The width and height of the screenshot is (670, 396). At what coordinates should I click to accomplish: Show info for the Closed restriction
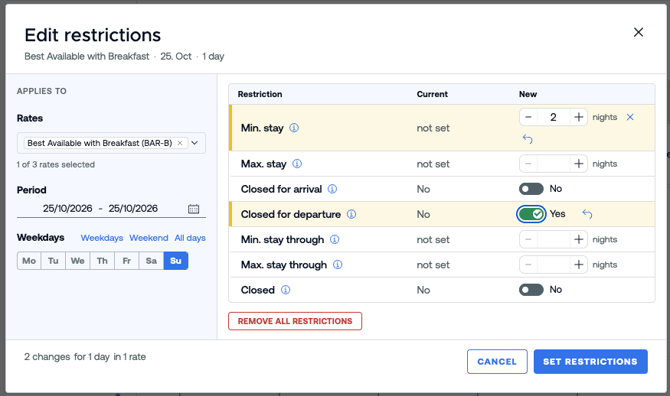[x=285, y=290]
